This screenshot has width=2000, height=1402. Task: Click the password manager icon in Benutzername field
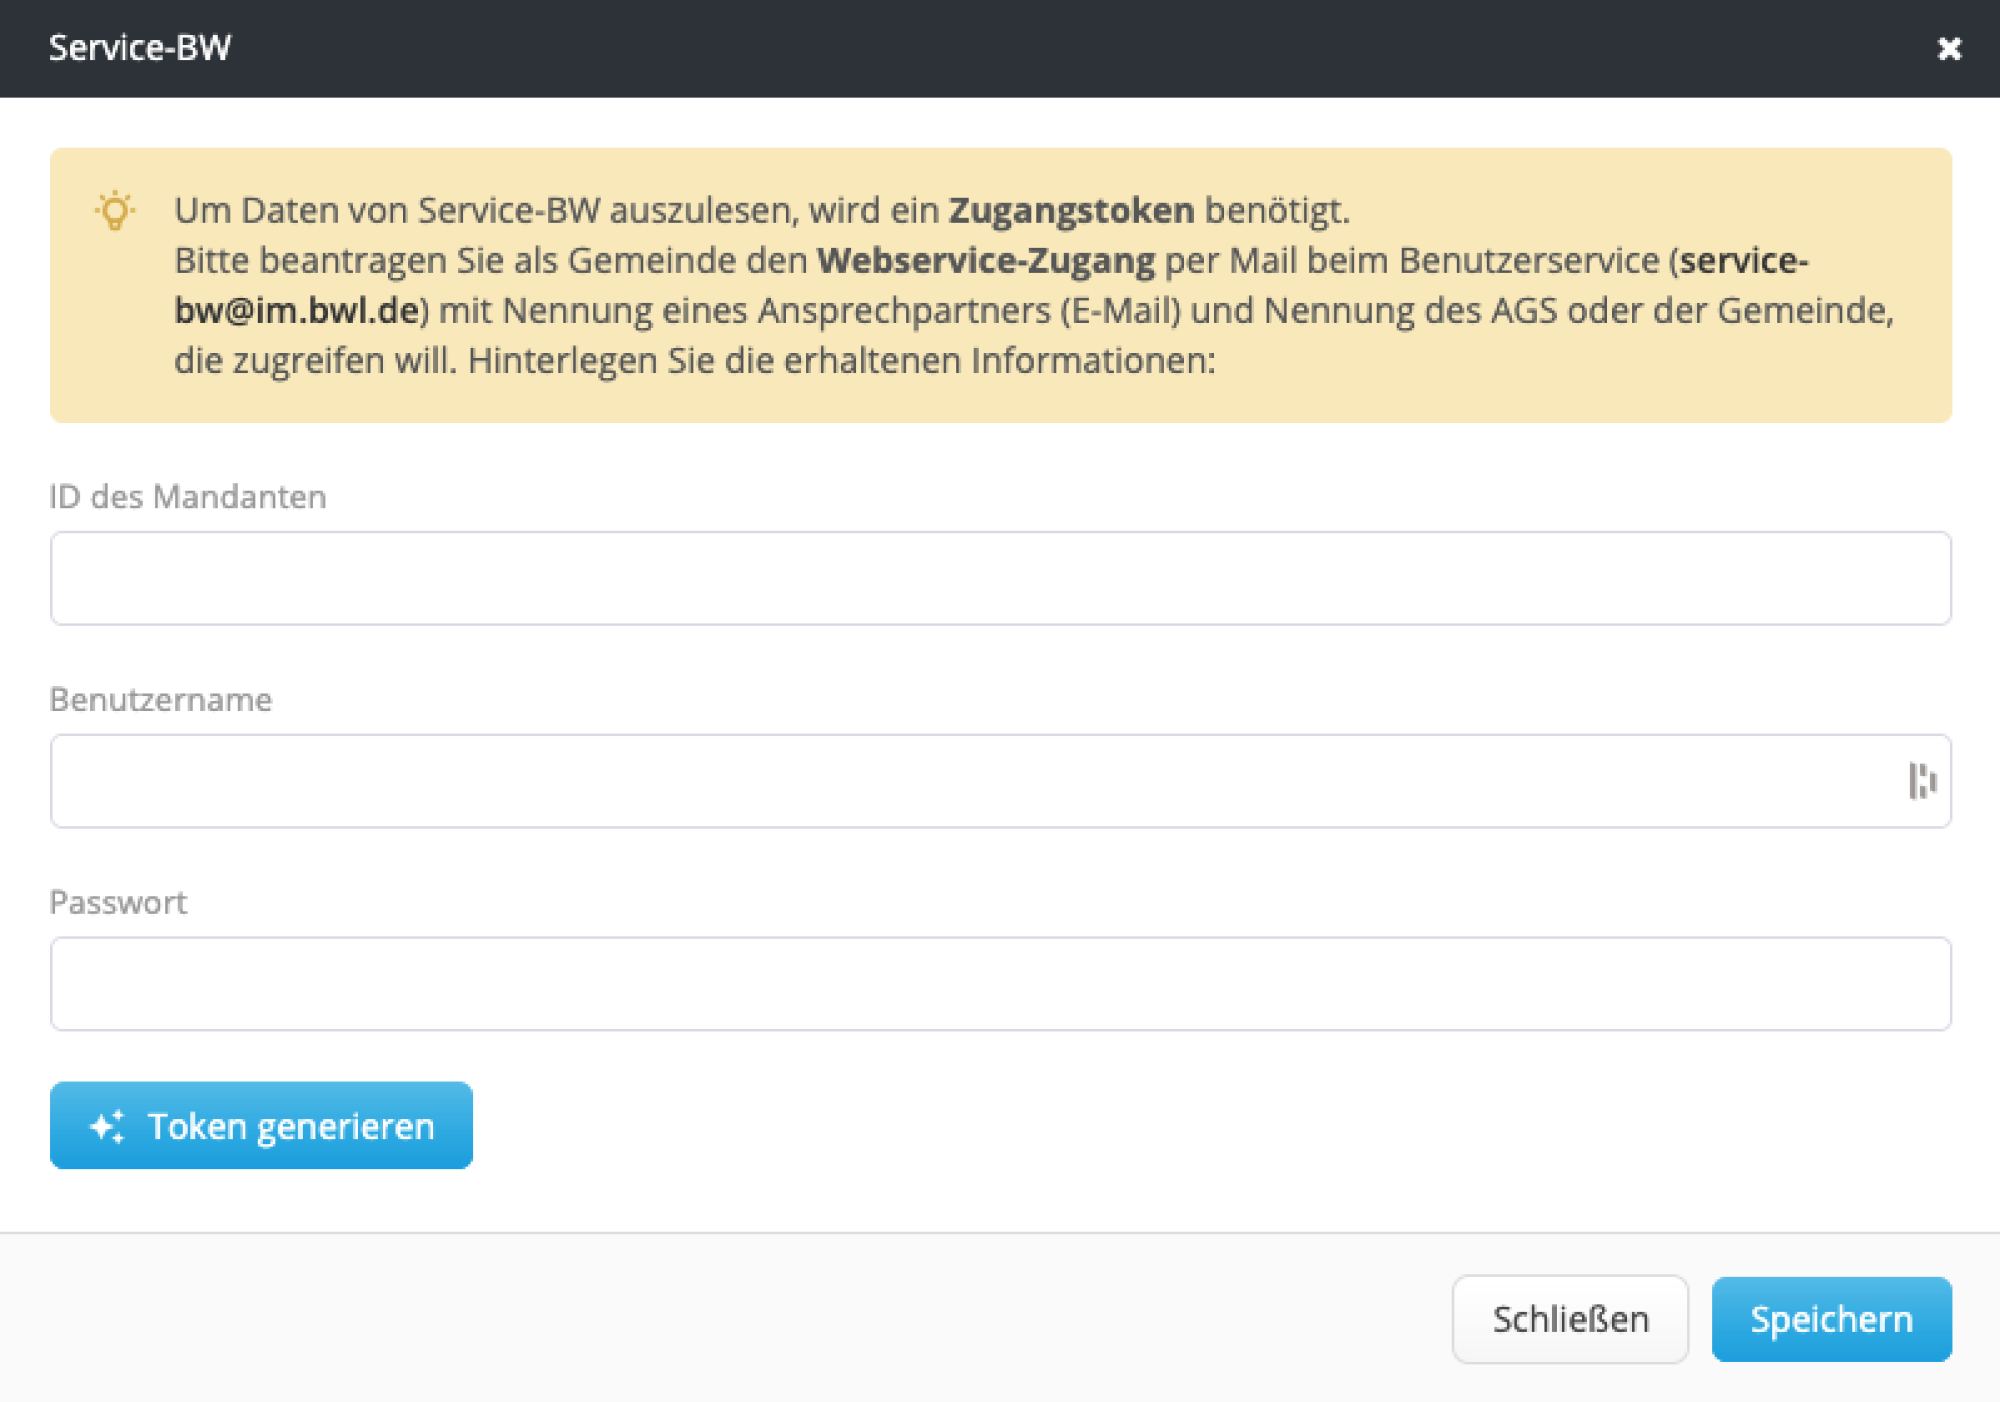click(x=1922, y=781)
